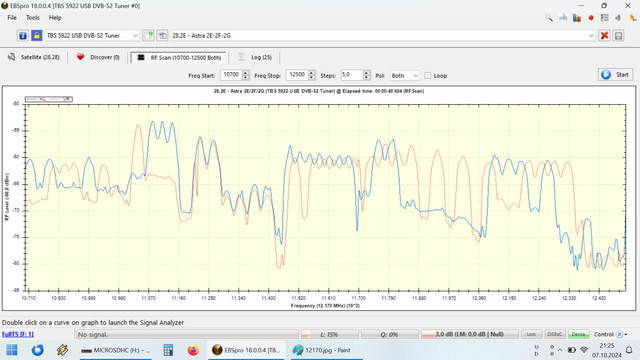640x360 pixels.
Task: Adjust Freq Start stepper arrows
Action: (245, 75)
